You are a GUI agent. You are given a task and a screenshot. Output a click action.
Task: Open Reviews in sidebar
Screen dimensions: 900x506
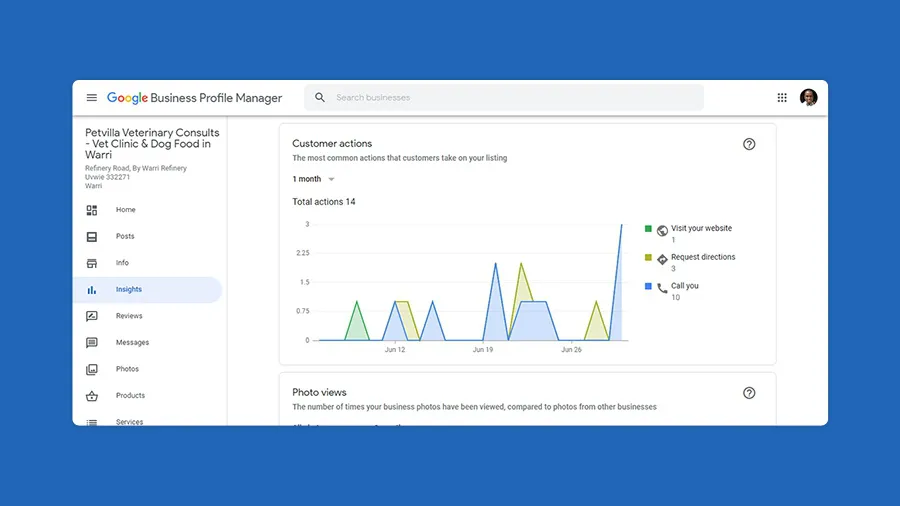[148, 316]
